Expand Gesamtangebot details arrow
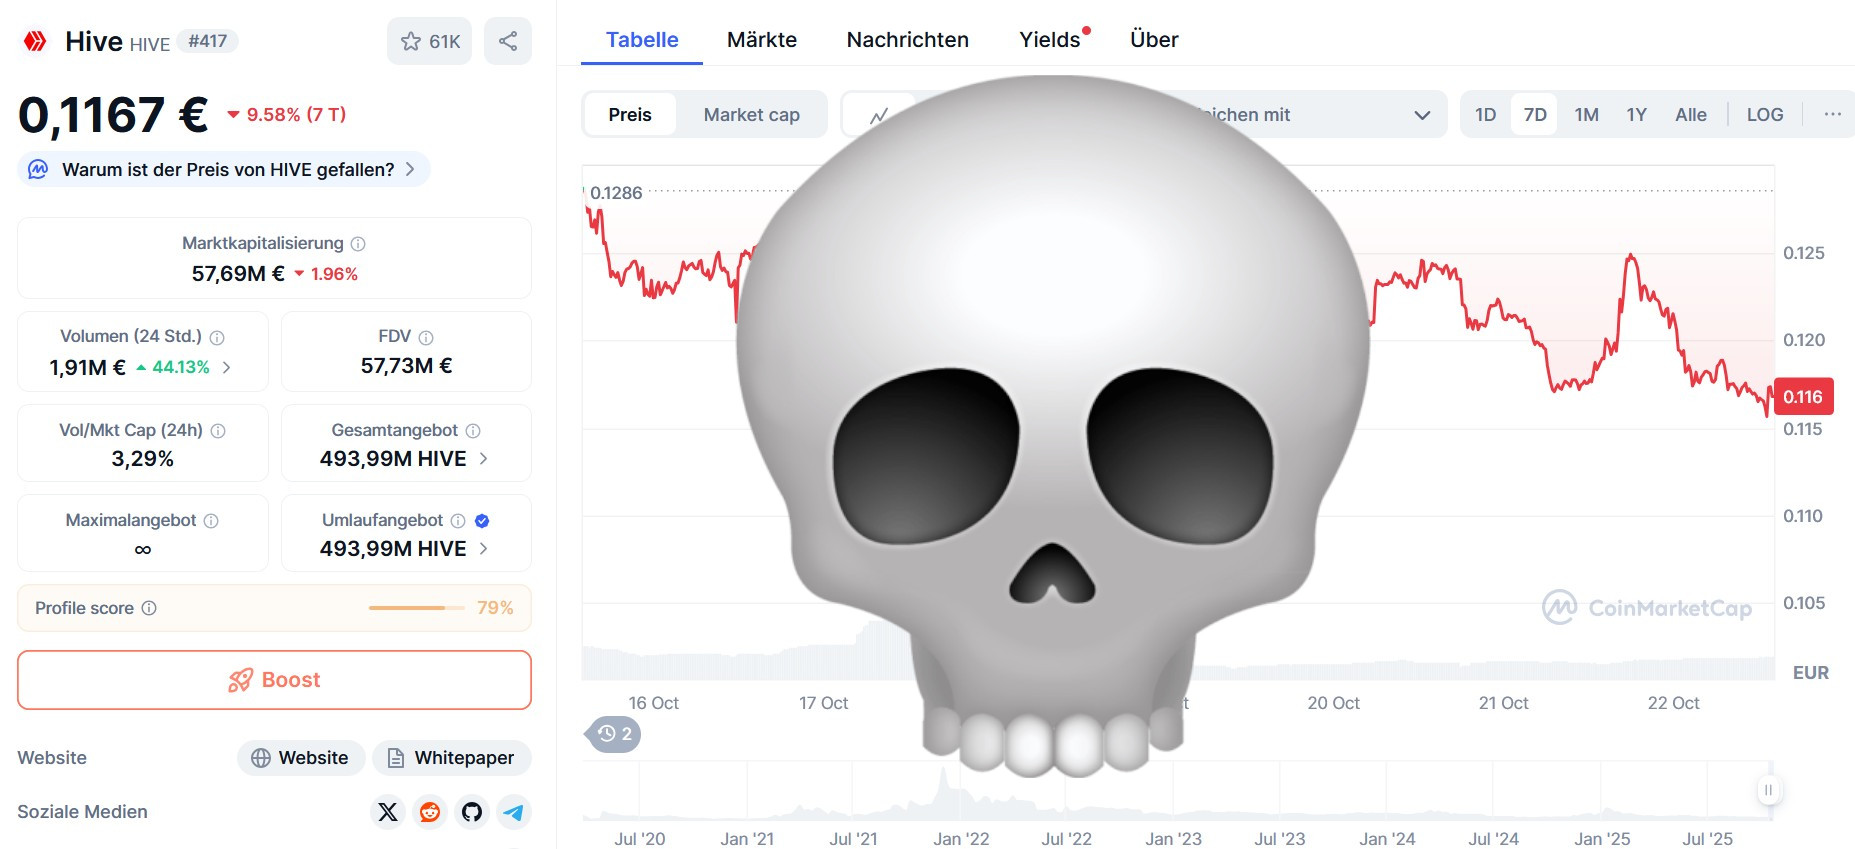1855x849 pixels. (484, 458)
